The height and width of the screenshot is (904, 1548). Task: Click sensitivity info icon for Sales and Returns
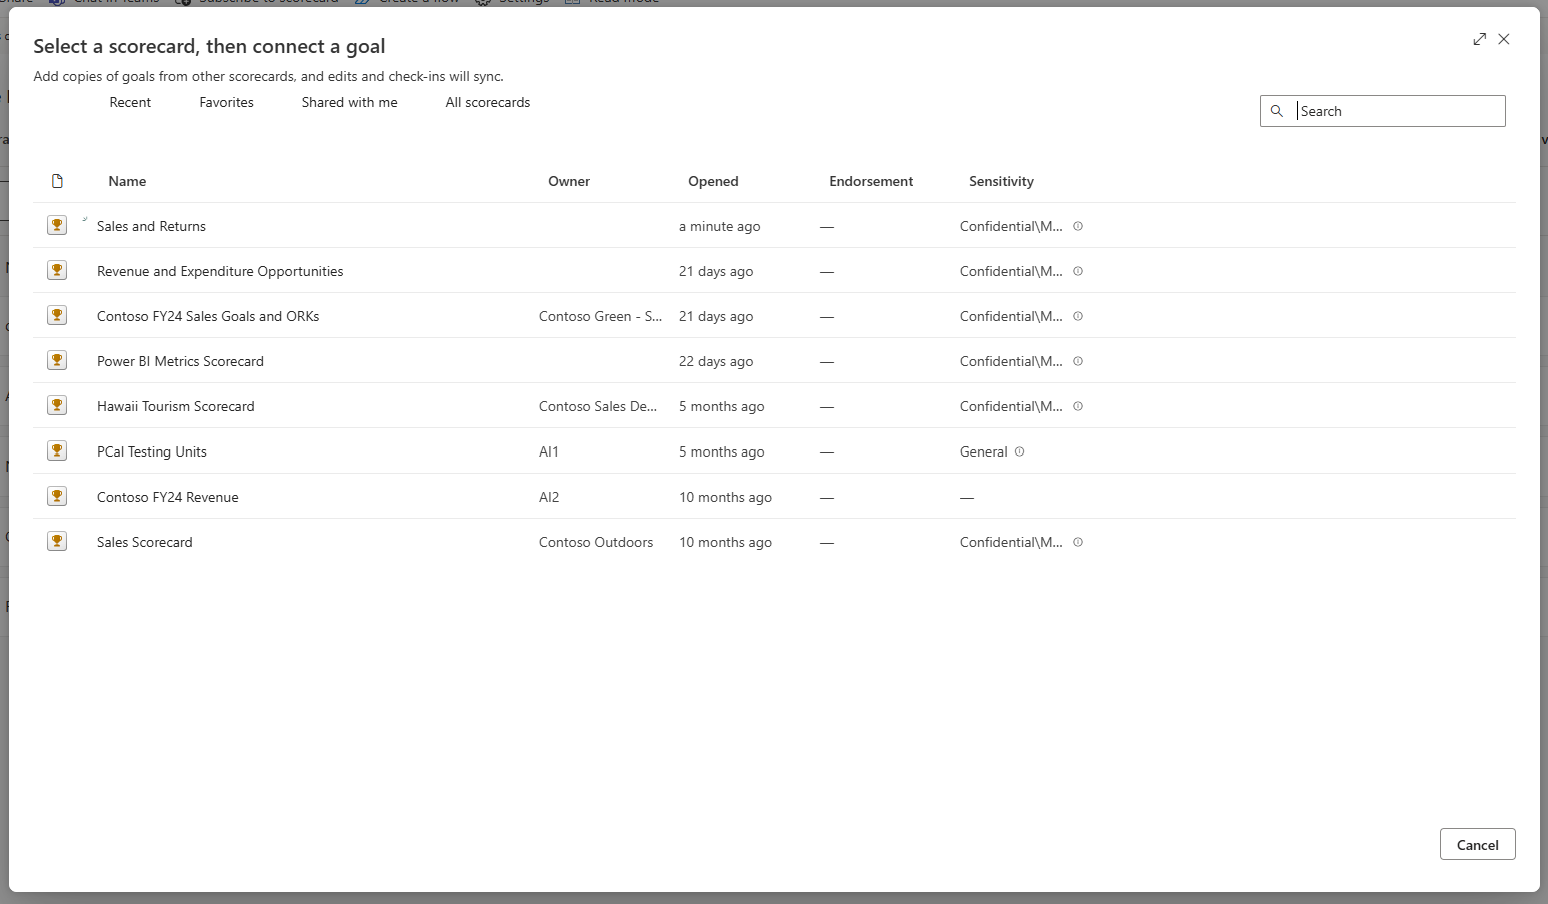pyautogui.click(x=1078, y=226)
